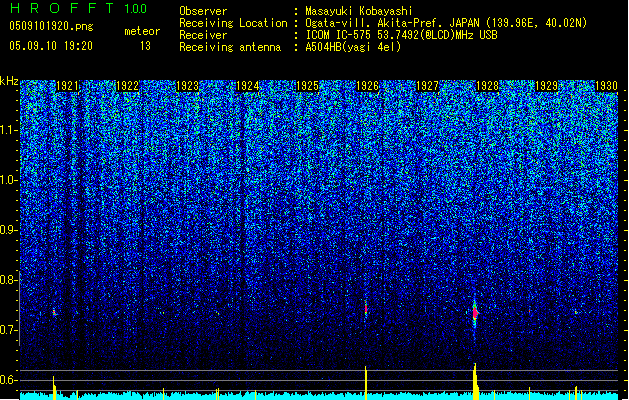Click the 1922 time marker
The height and width of the screenshot is (400, 629).
tap(127, 86)
